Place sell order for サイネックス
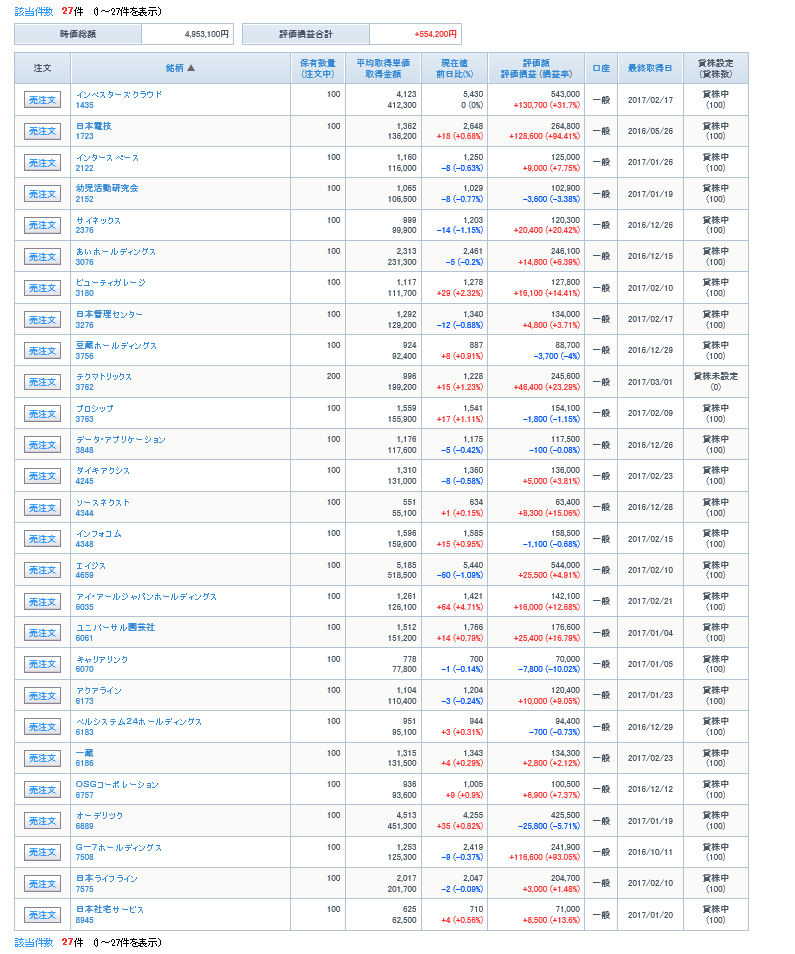The image size is (795, 954). [42, 225]
